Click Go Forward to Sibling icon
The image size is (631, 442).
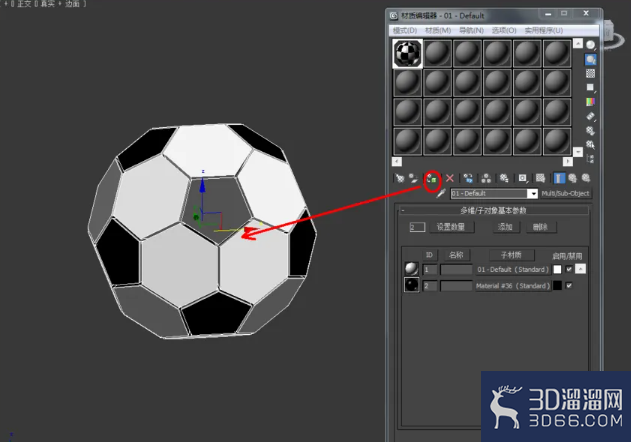pos(586,178)
